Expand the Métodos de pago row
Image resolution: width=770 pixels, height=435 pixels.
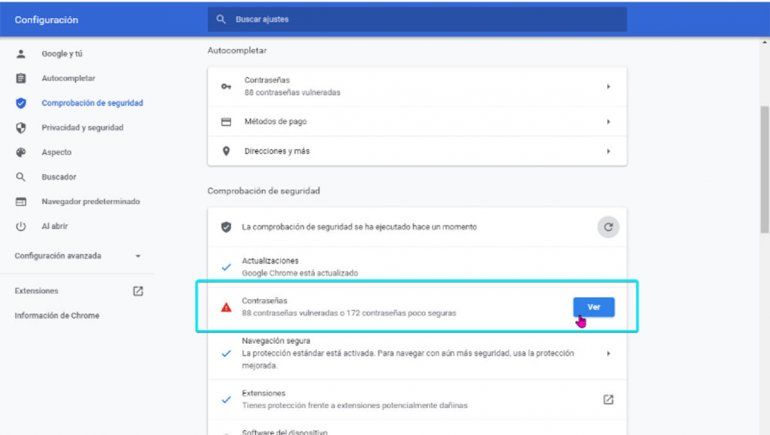608,121
